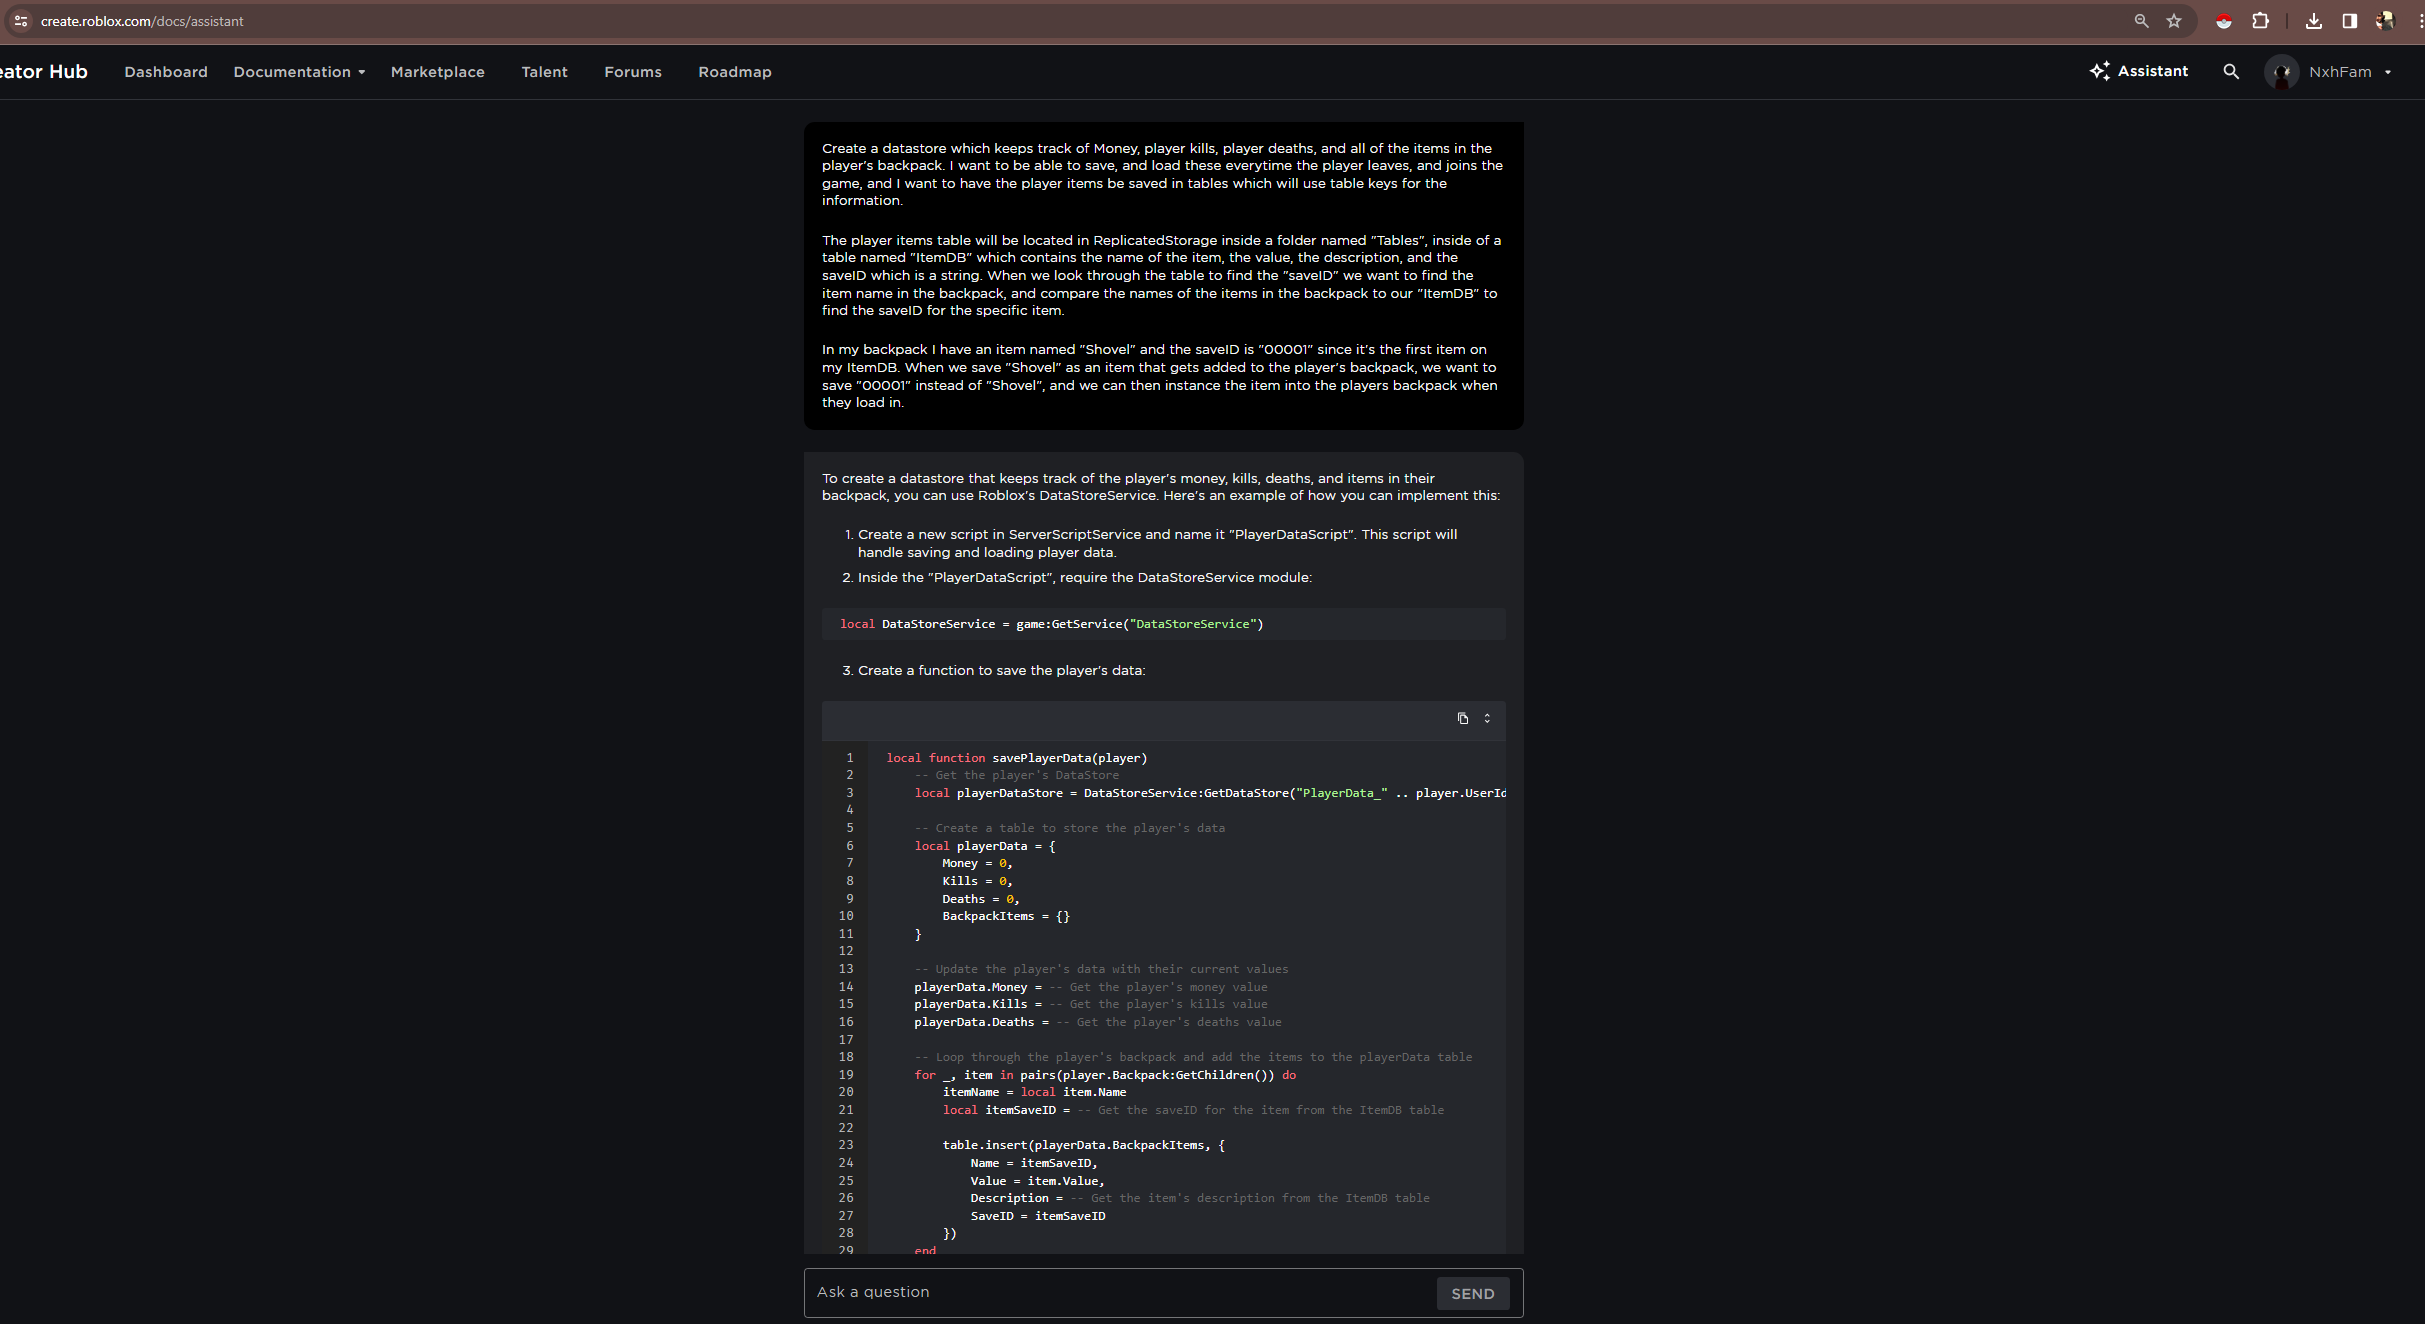Click the Pokéball extension icon
Screen dimensions: 2425x1324
coord(2224,20)
